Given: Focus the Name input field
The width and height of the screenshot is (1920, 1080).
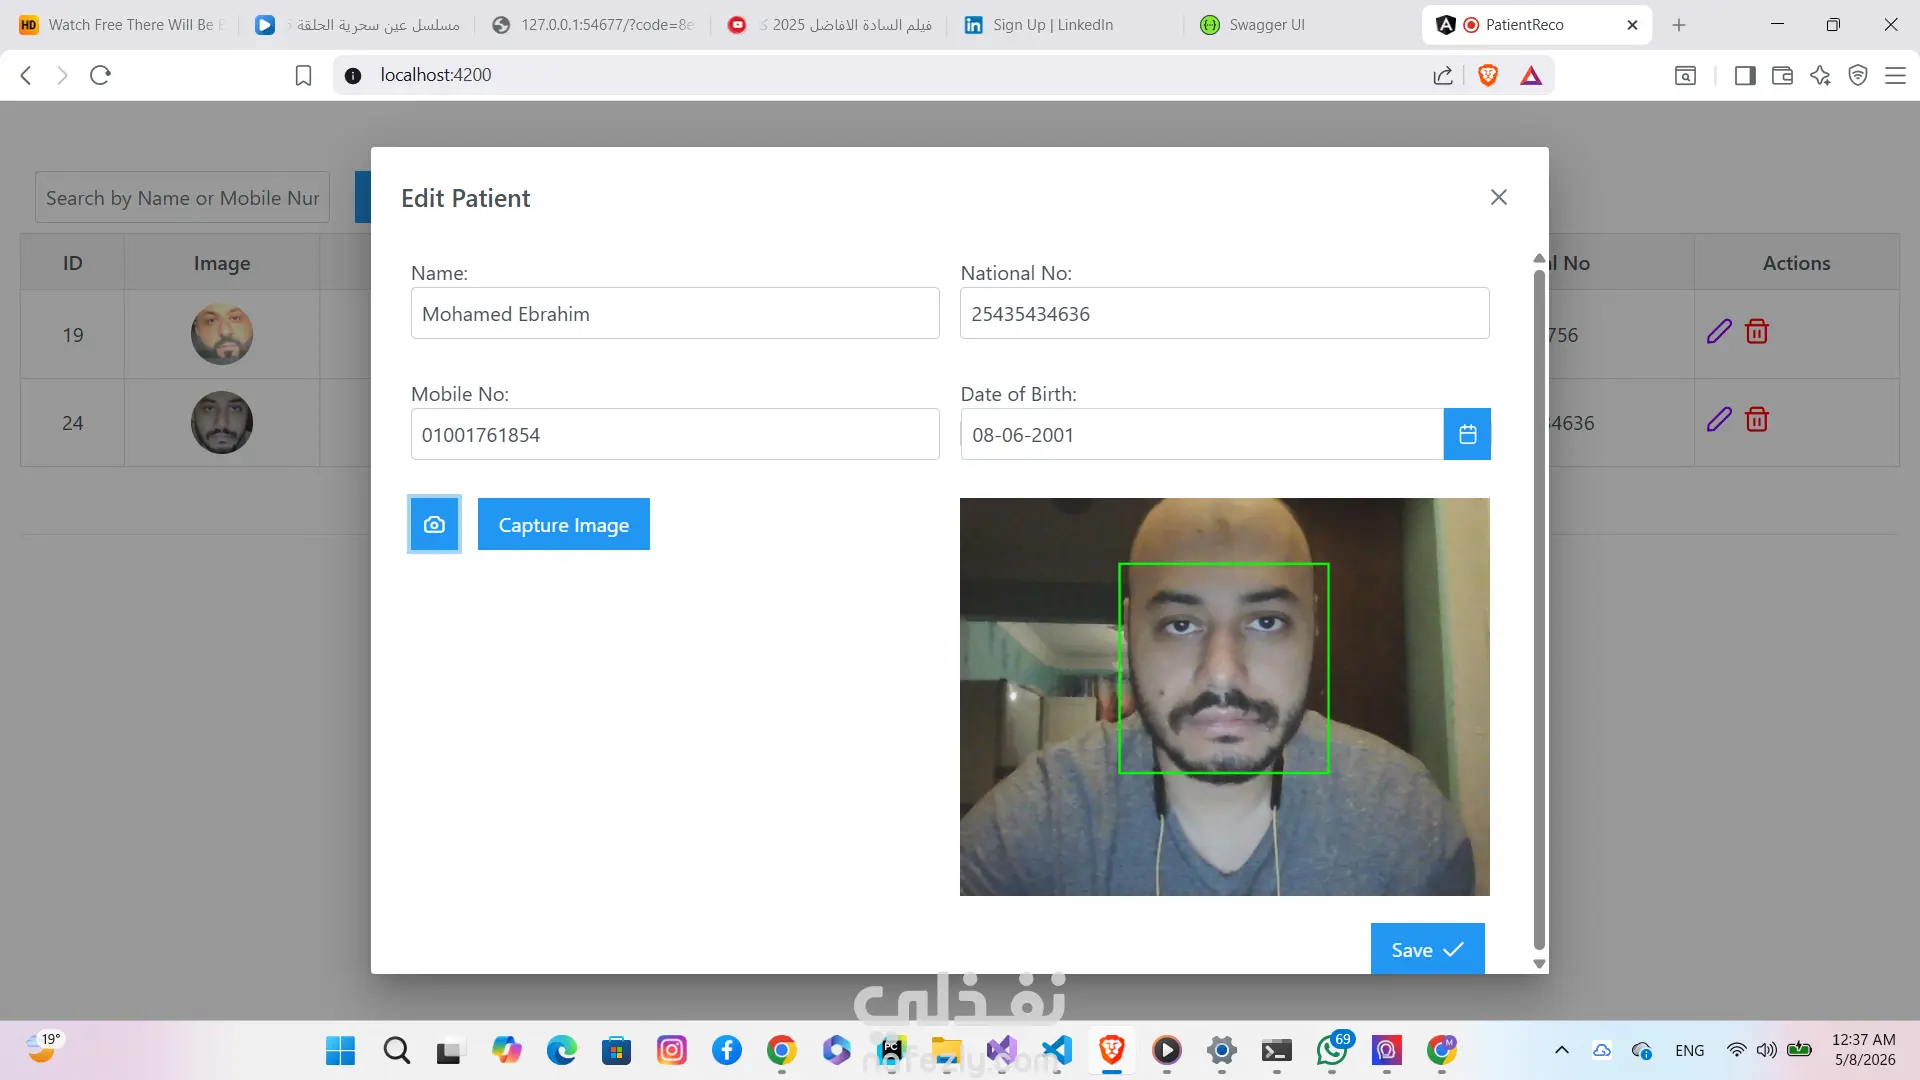Looking at the screenshot, I should tap(675, 313).
